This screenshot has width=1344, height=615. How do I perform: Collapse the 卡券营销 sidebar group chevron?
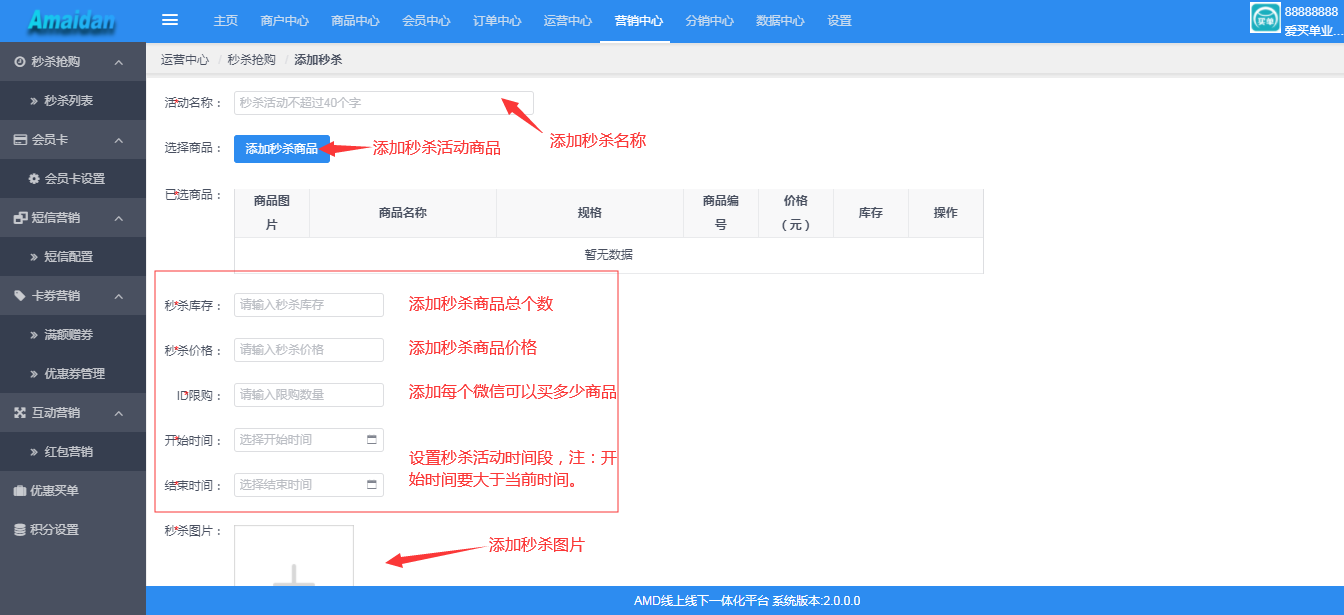(x=119, y=296)
